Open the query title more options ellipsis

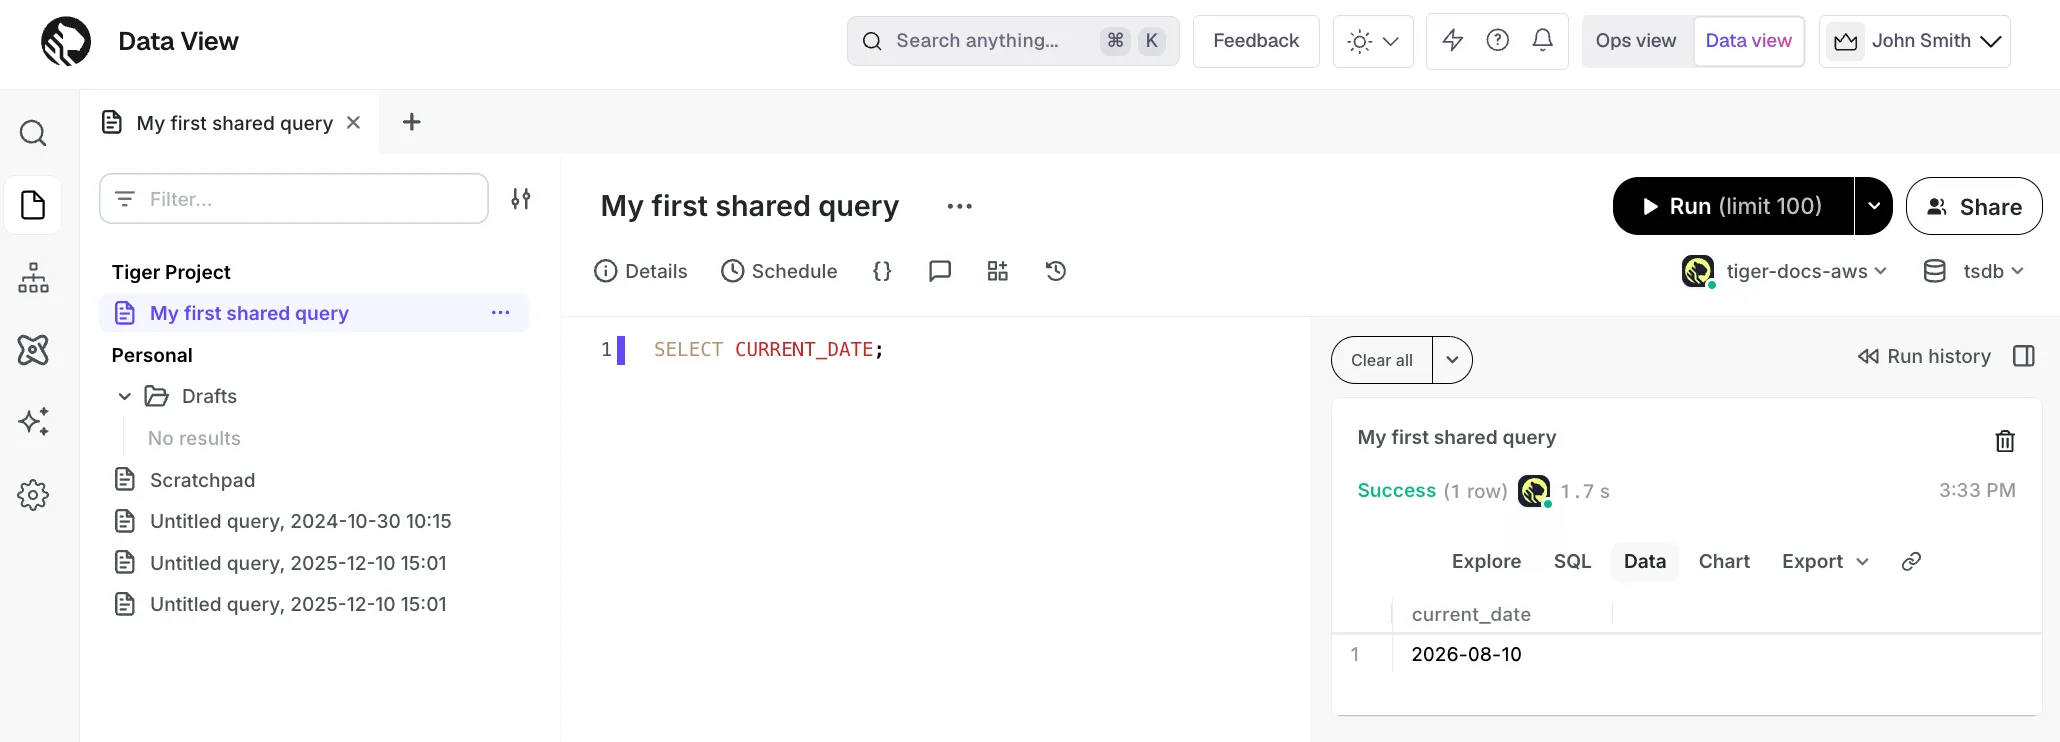[x=960, y=206]
